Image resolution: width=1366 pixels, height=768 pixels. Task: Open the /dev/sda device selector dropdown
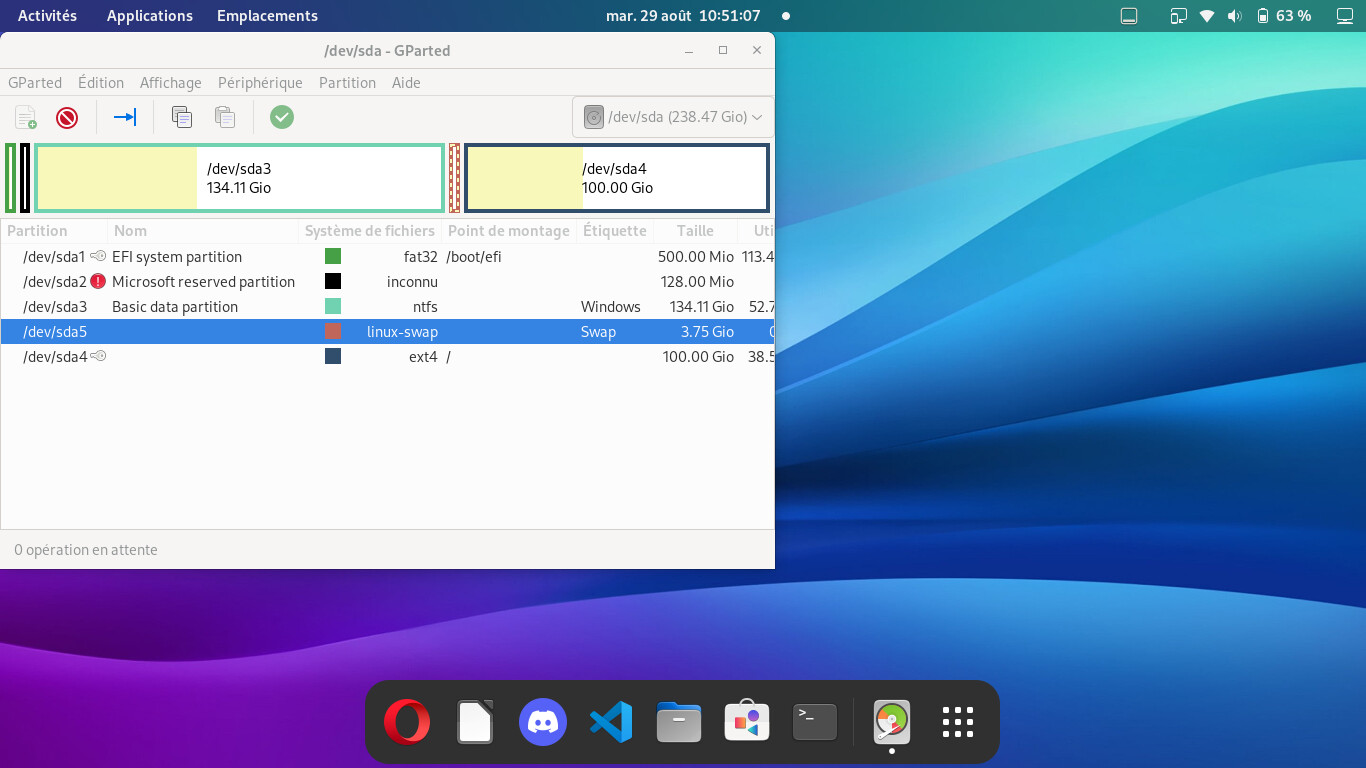click(673, 117)
